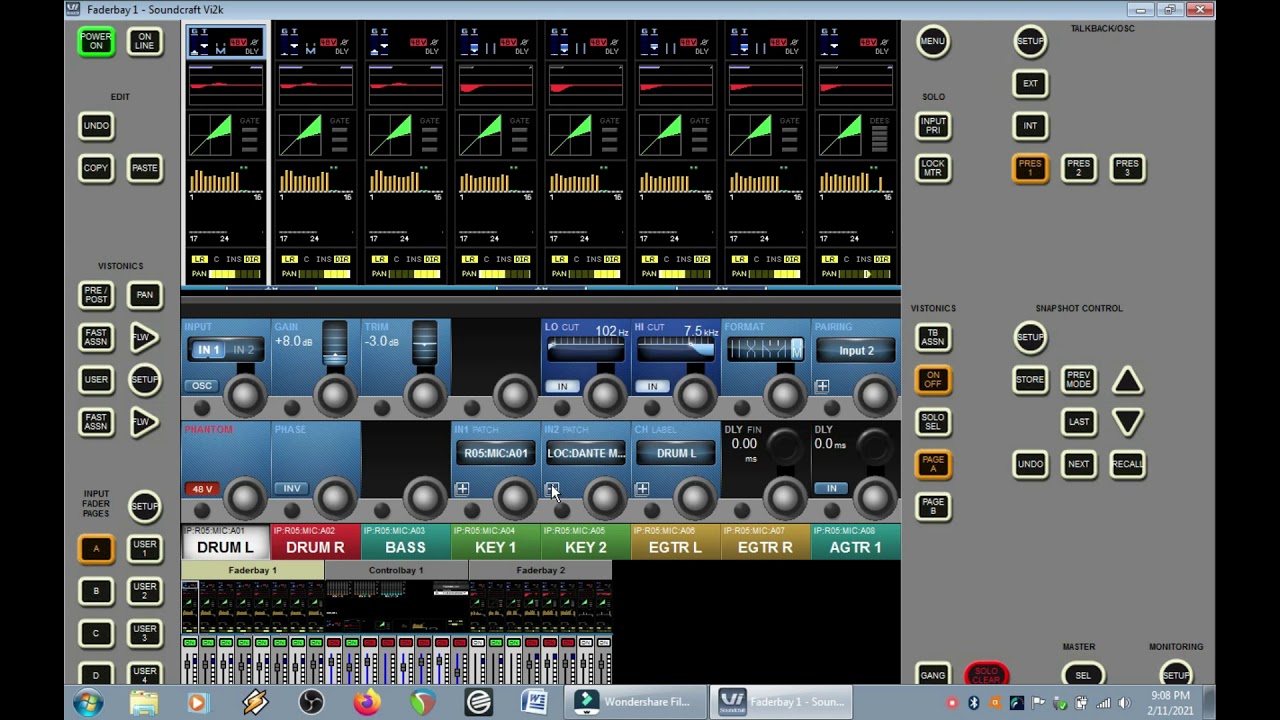
Task: Select input fader page A
Action: pos(96,548)
